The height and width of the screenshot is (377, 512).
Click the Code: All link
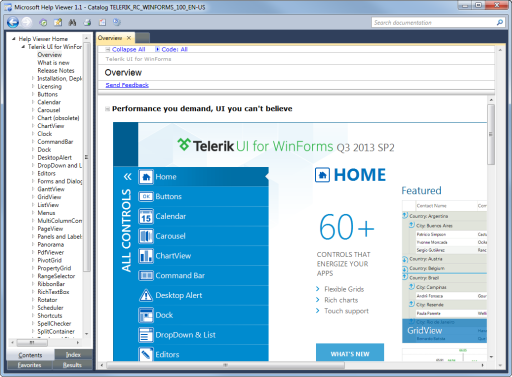pyautogui.click(x=174, y=49)
